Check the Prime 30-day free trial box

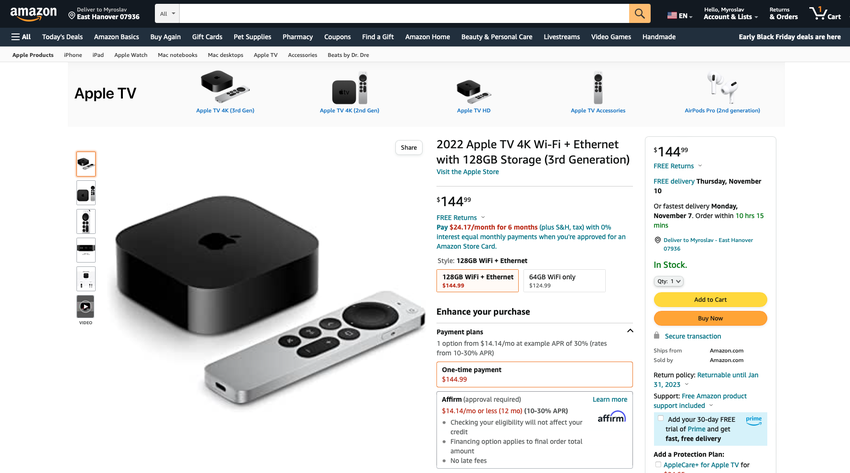pyautogui.click(x=660, y=418)
